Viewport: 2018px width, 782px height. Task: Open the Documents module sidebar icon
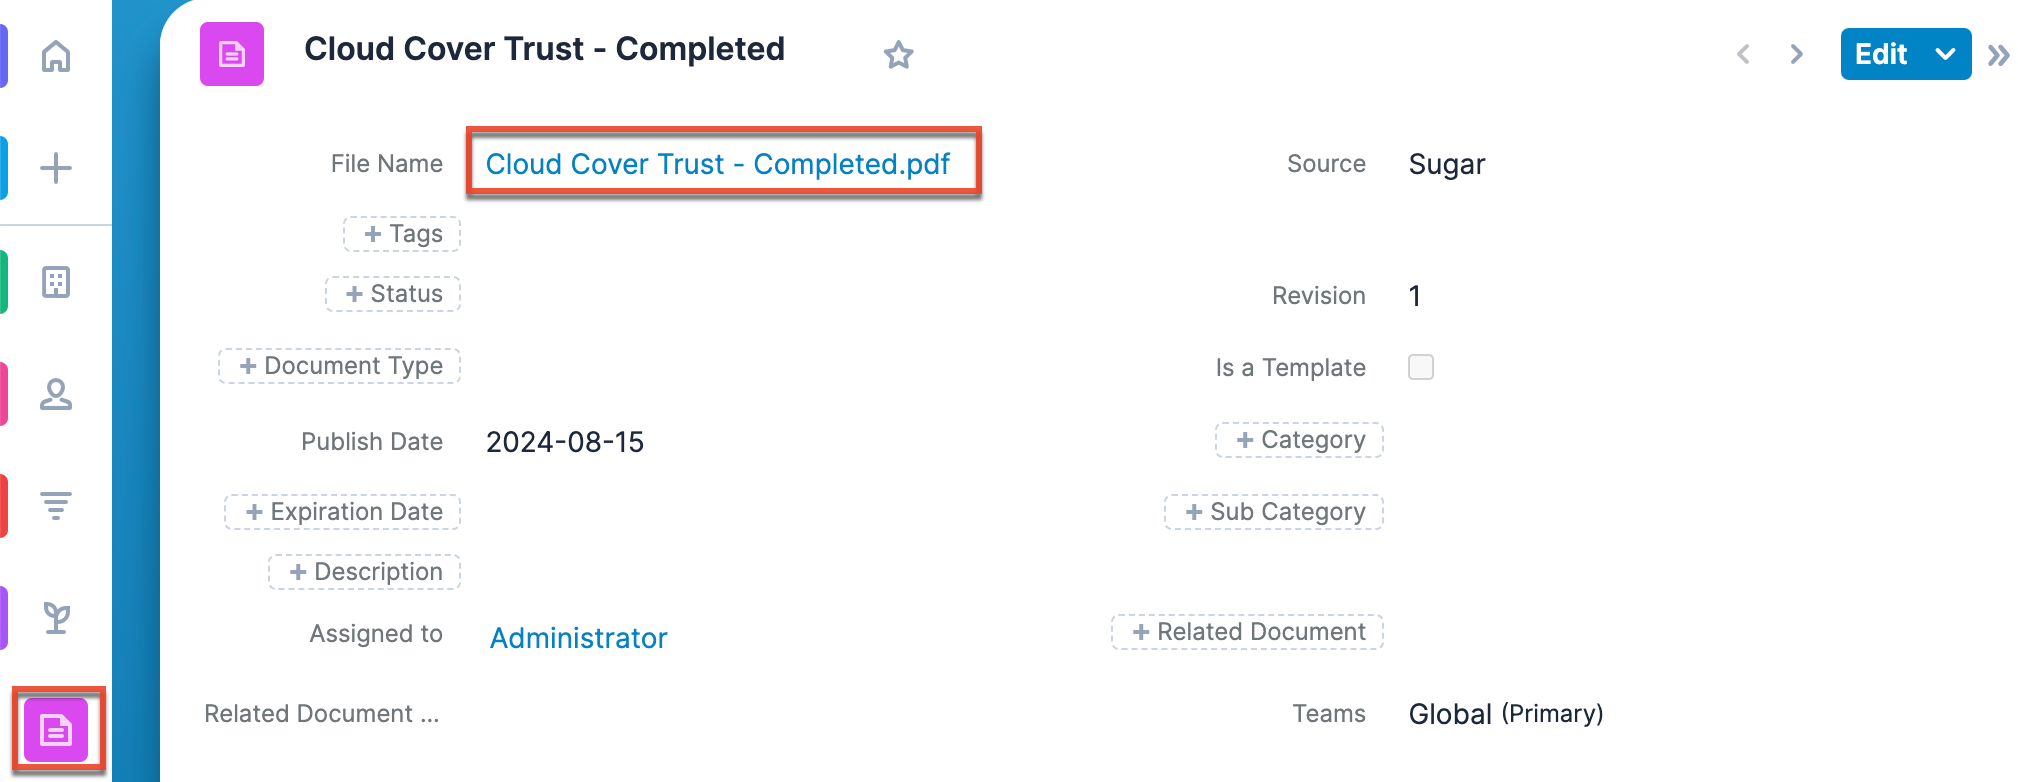(x=56, y=731)
